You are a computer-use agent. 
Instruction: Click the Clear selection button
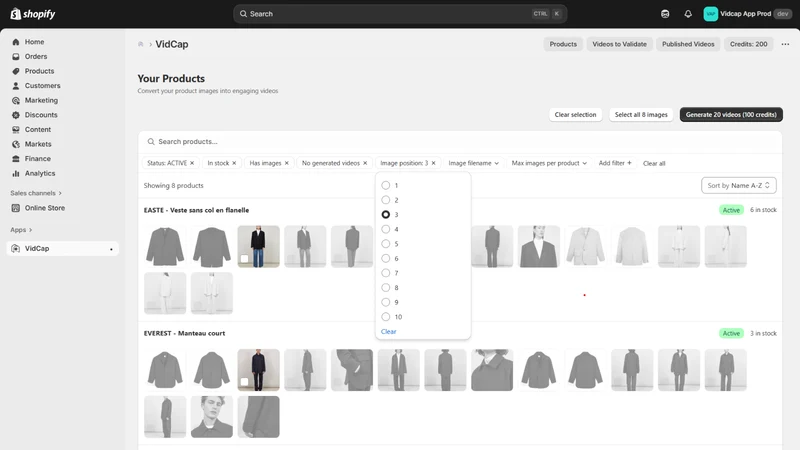point(576,115)
